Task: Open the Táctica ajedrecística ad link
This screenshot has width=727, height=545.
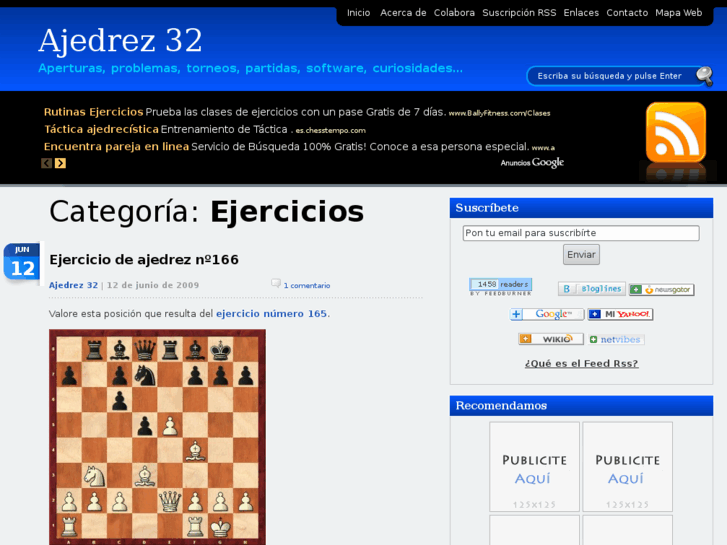Action: coord(101,129)
